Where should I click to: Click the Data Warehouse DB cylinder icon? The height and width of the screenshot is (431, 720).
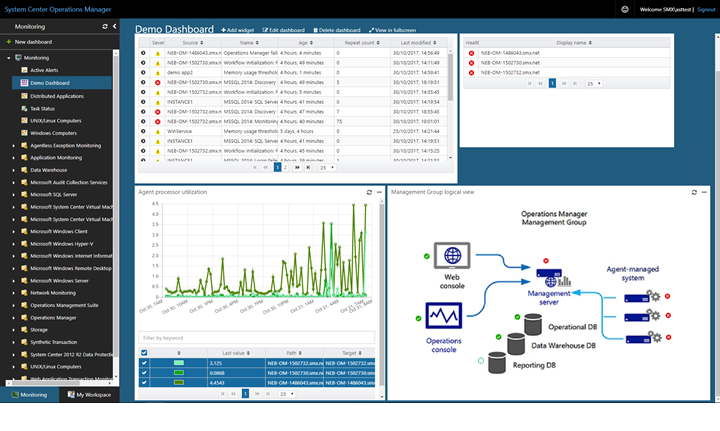(x=516, y=344)
